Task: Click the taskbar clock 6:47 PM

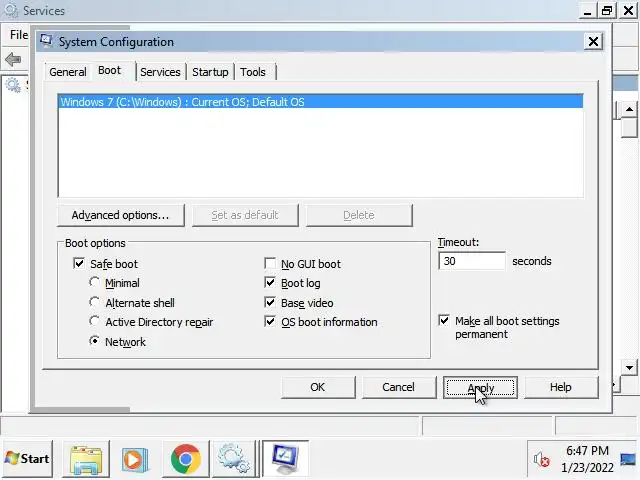Action: pos(587,451)
